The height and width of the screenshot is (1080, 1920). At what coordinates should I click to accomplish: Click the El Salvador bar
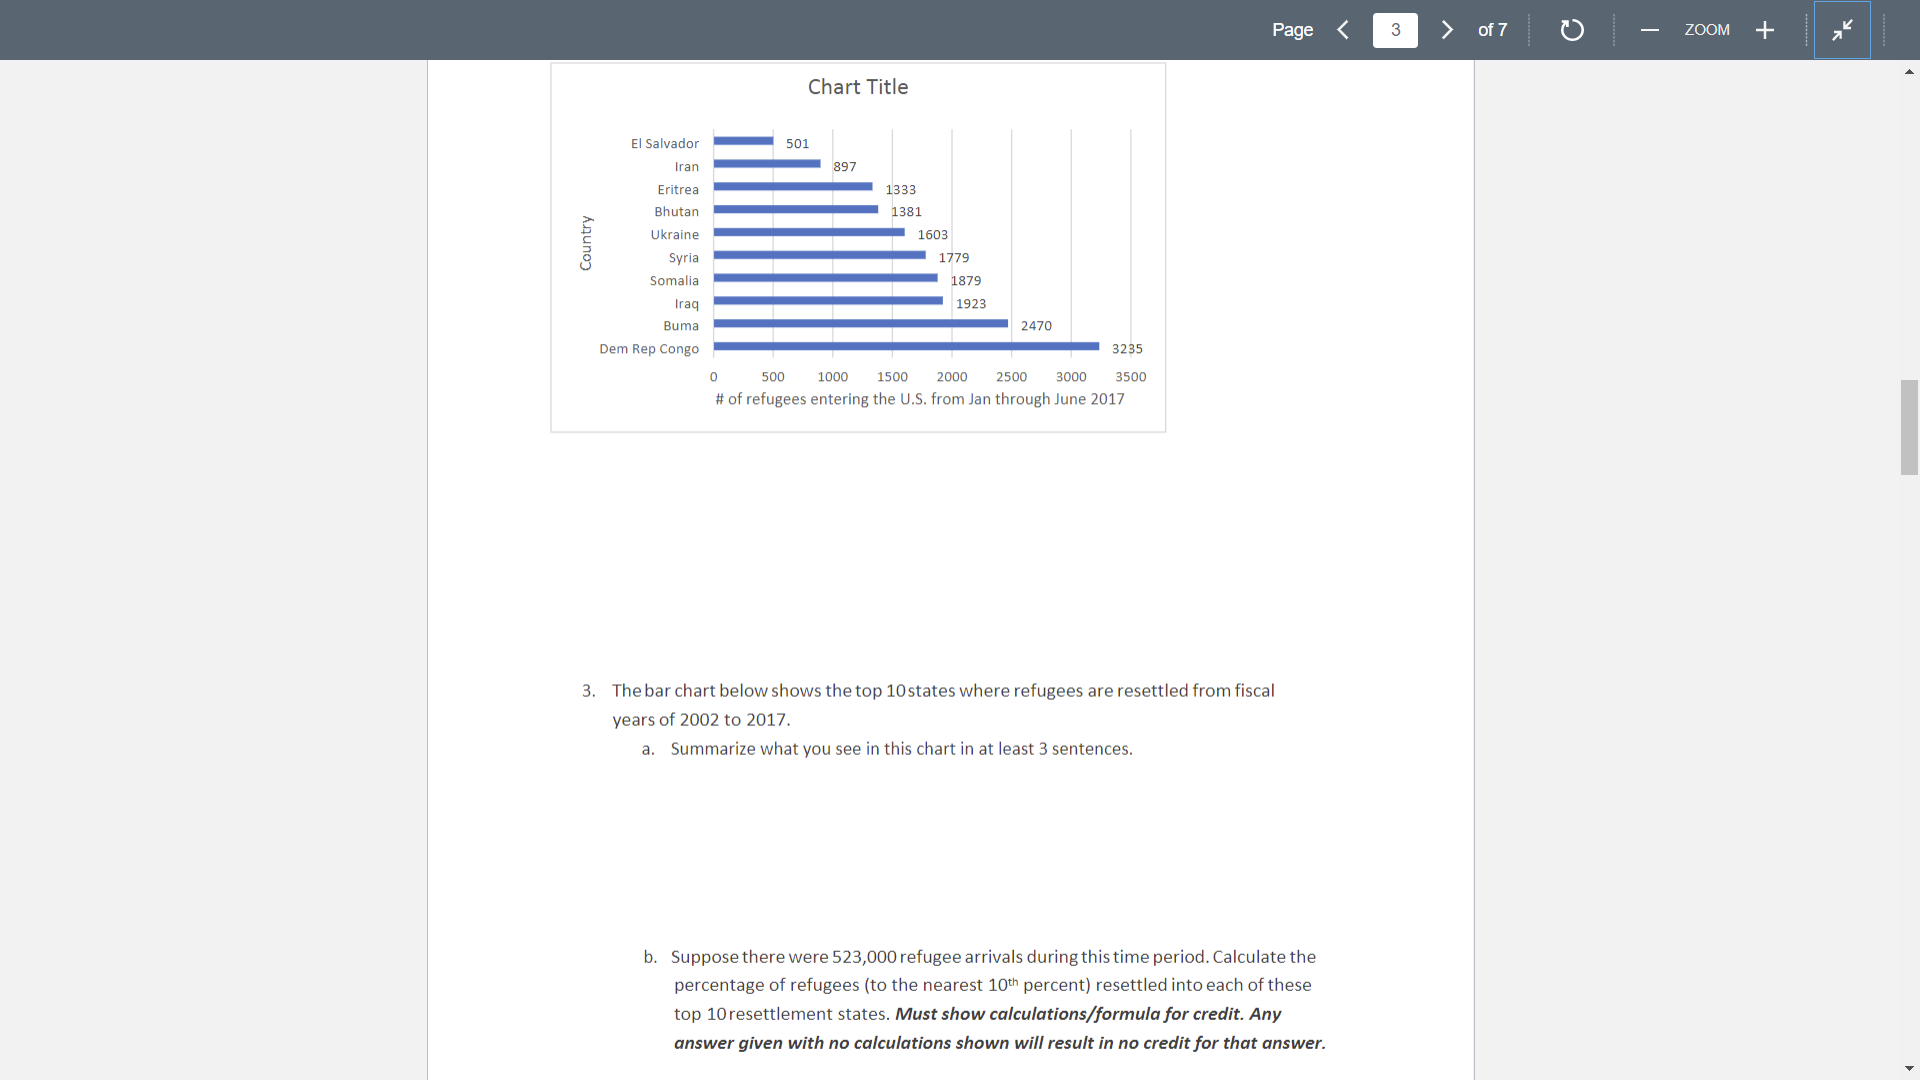(x=742, y=141)
